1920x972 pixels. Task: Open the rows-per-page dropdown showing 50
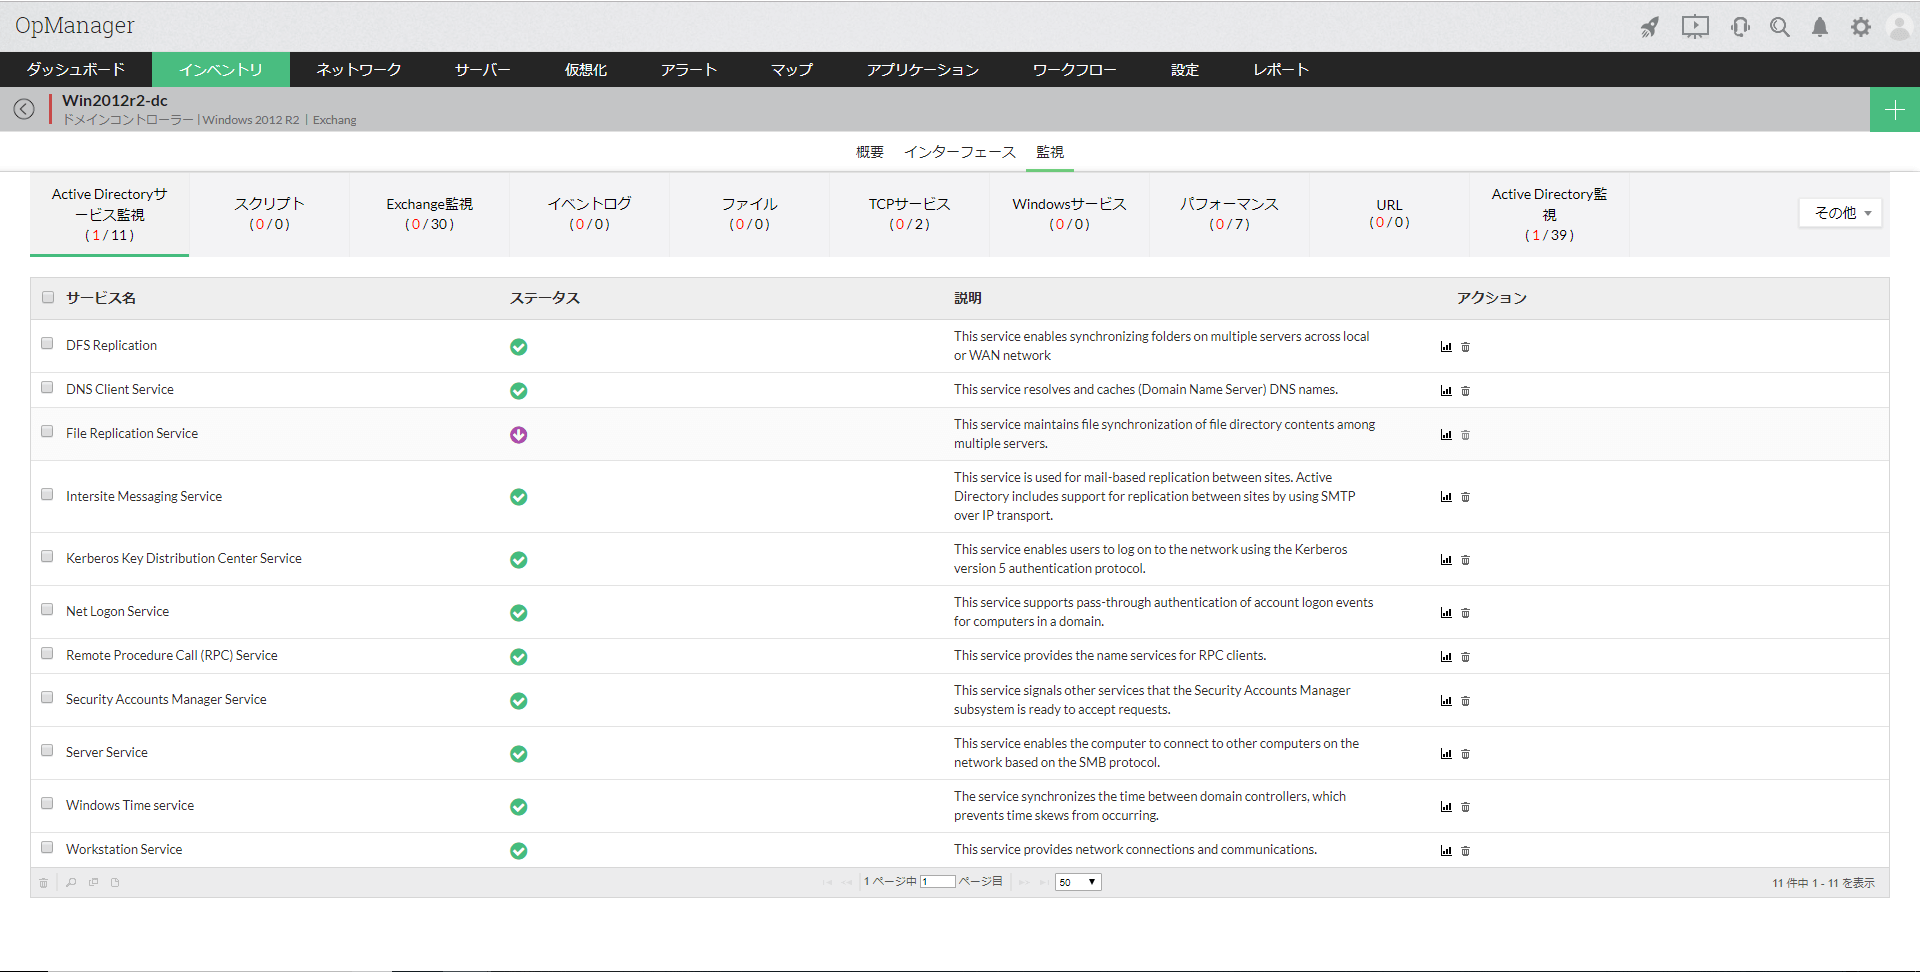(1078, 882)
